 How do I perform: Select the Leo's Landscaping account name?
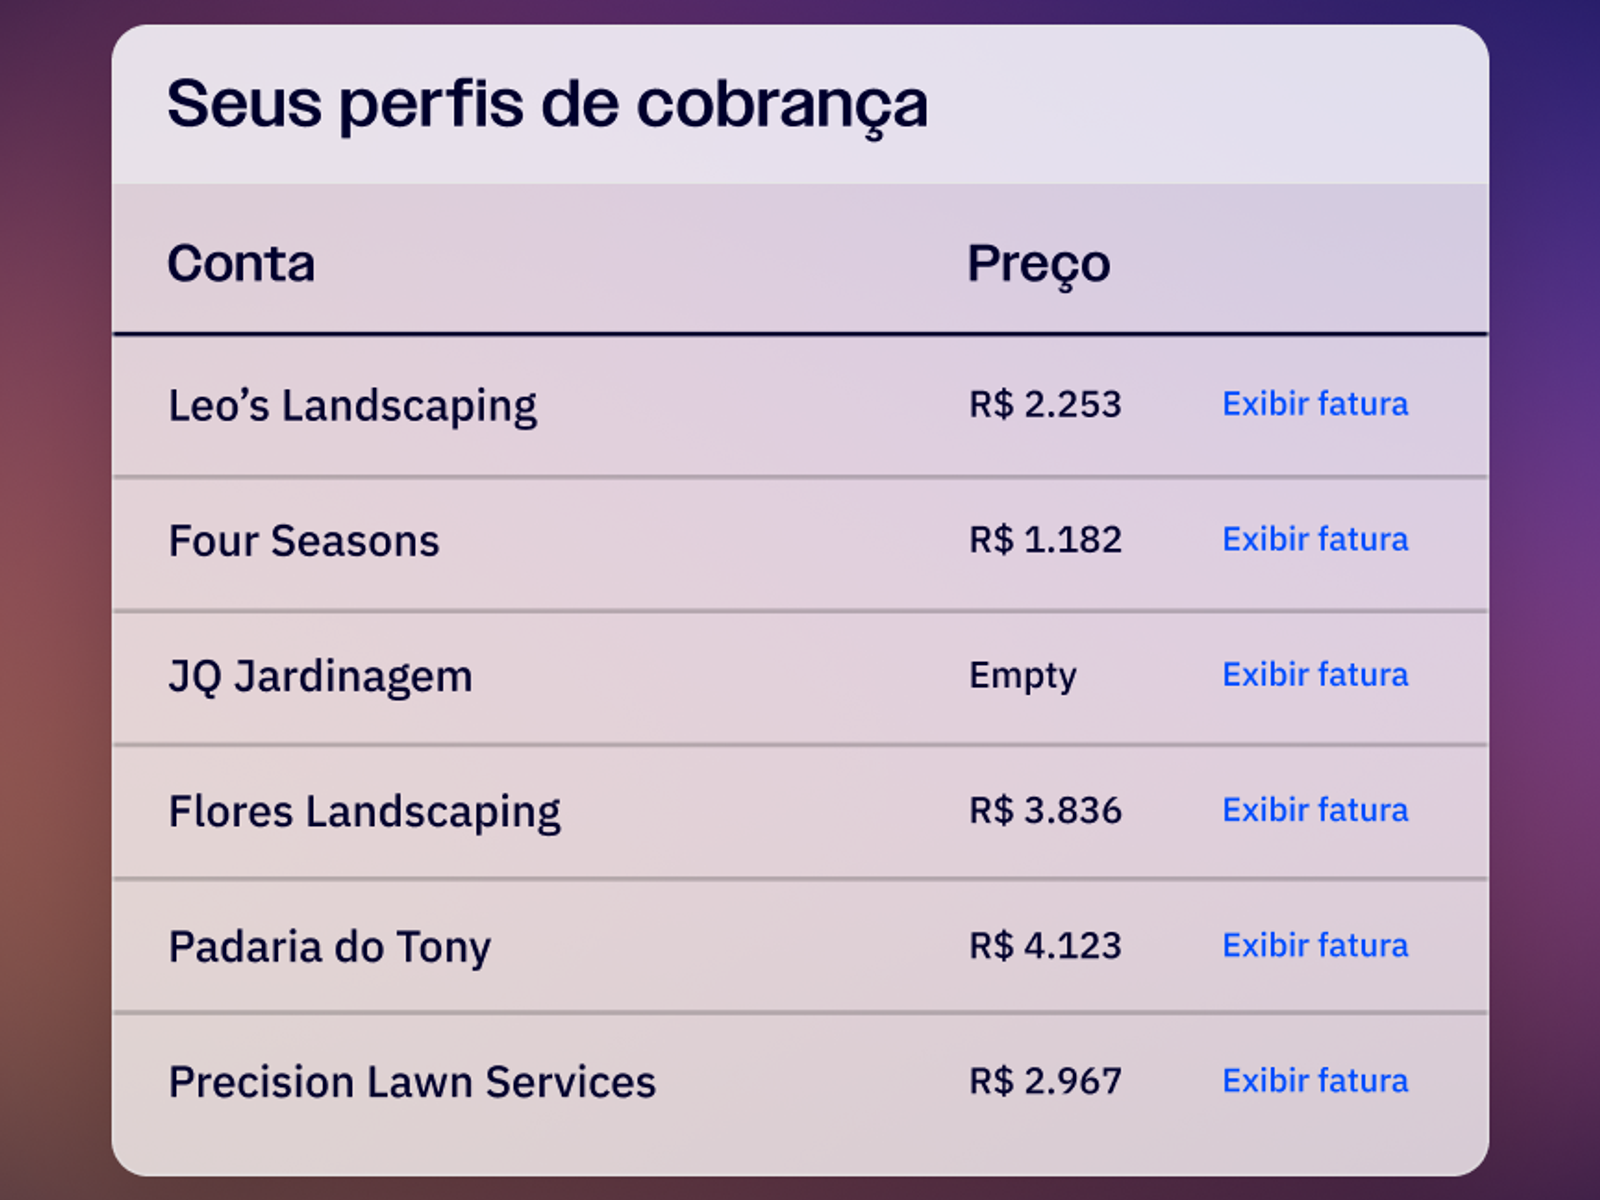coord(352,406)
